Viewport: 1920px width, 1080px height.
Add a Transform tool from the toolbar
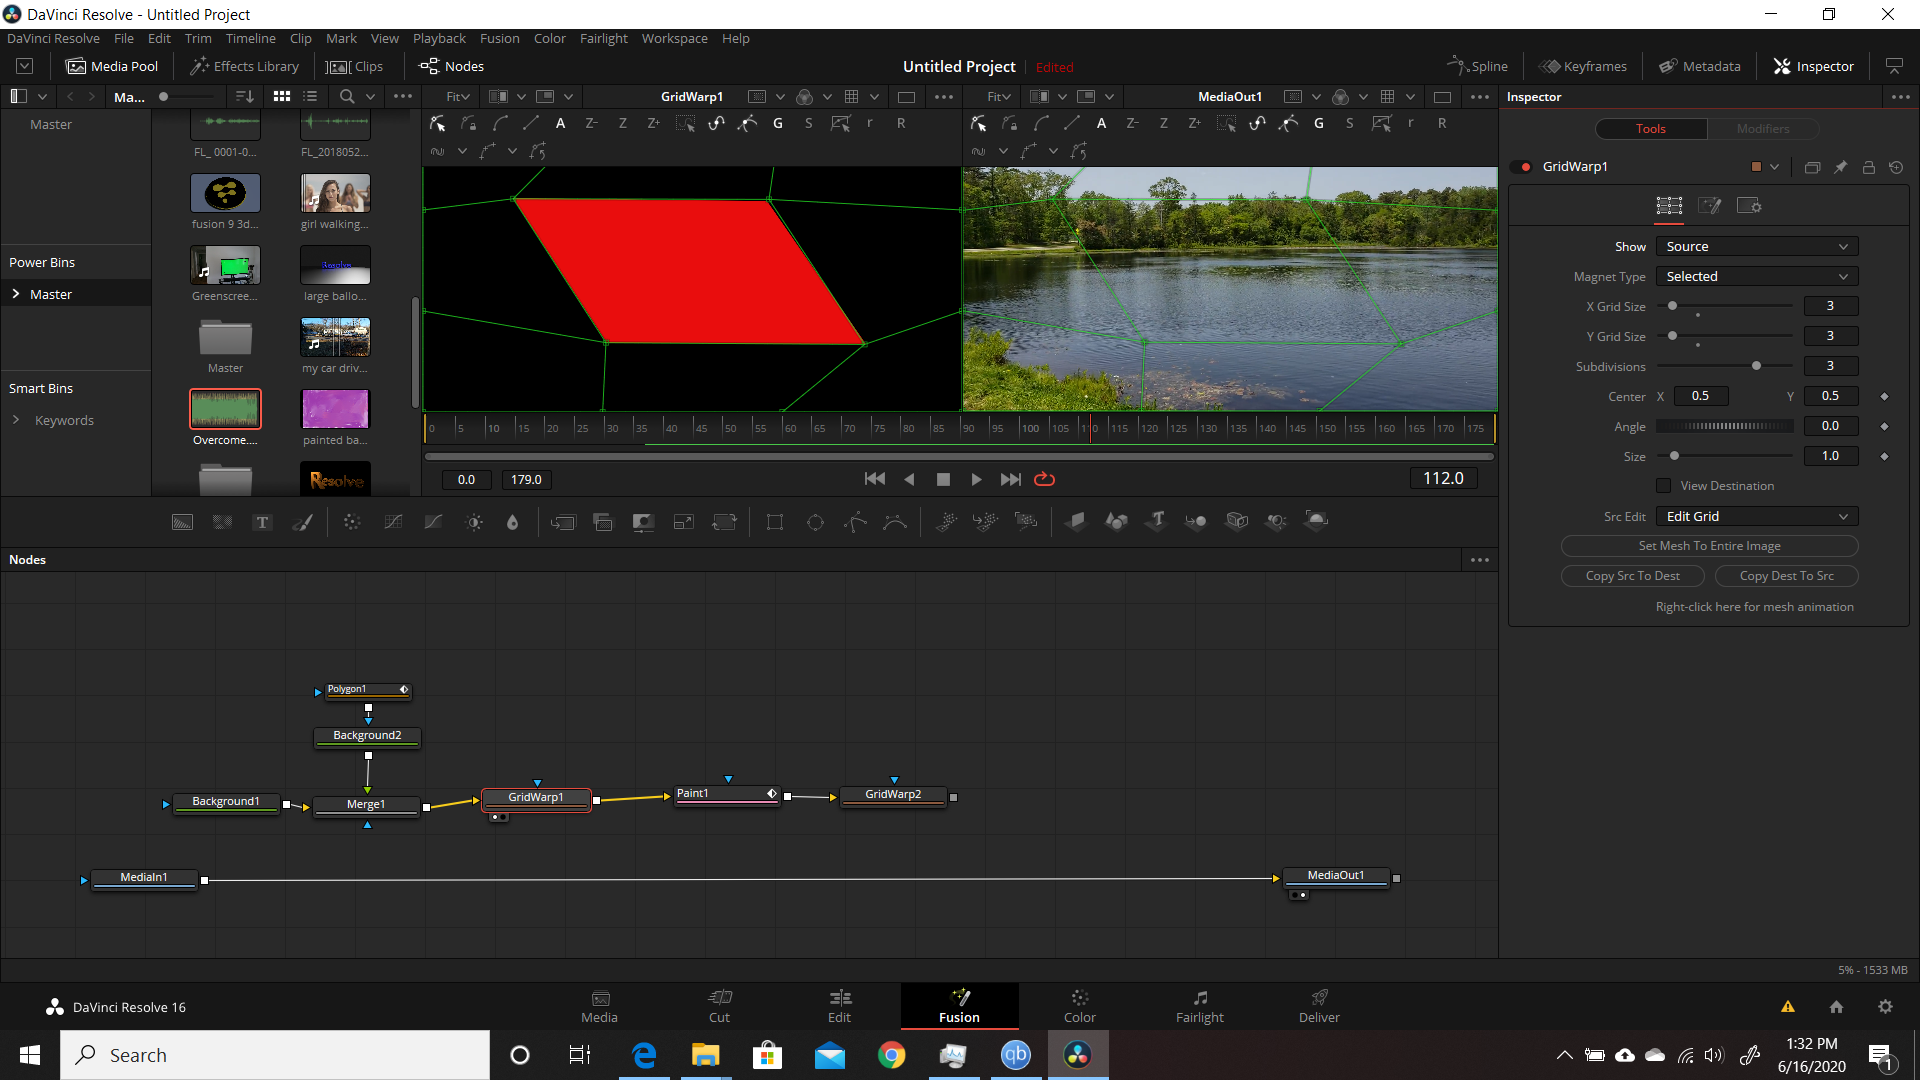point(724,522)
